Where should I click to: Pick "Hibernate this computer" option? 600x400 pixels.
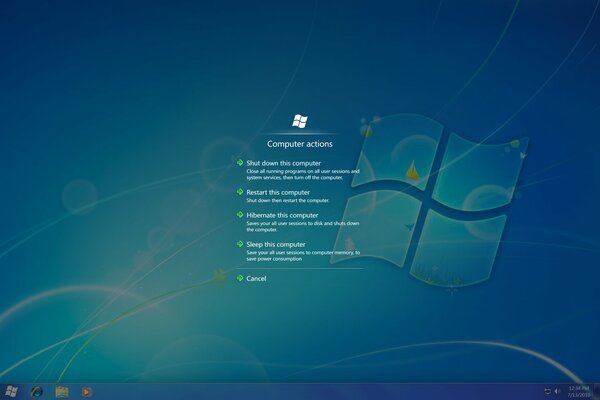pyautogui.click(x=282, y=214)
